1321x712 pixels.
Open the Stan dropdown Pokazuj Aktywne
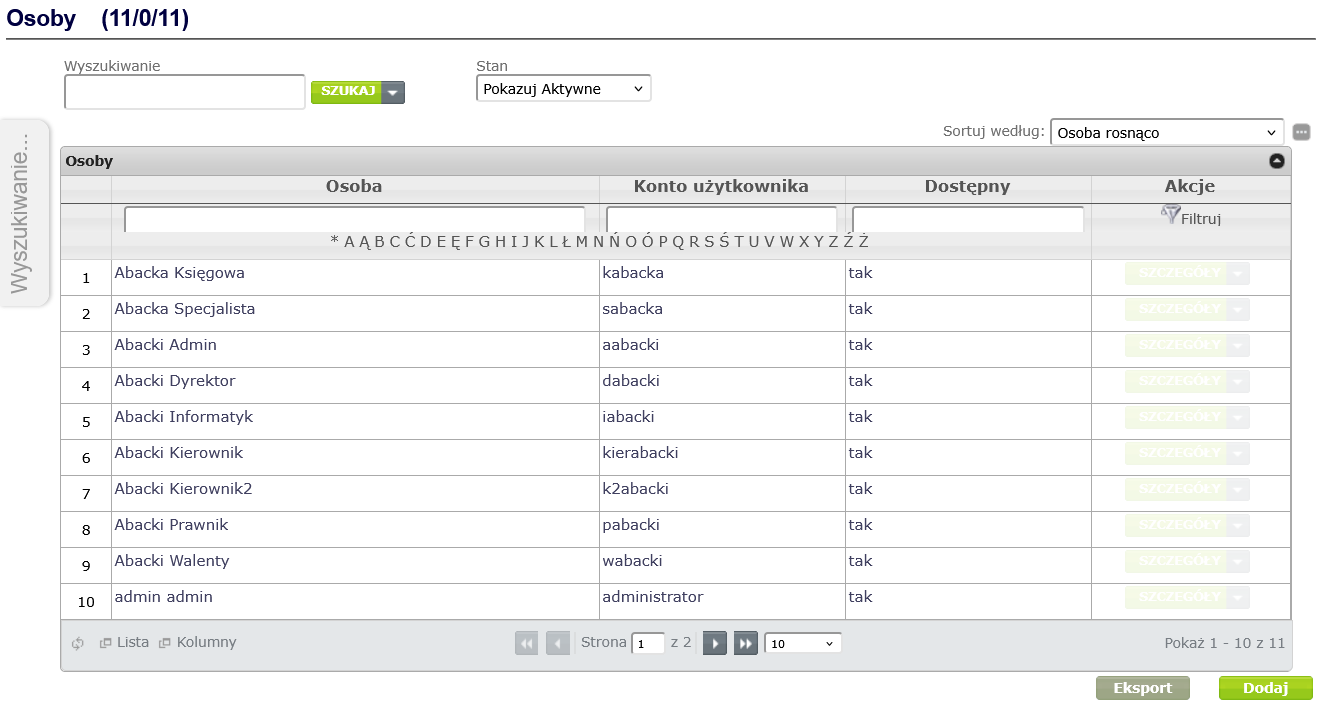point(563,89)
